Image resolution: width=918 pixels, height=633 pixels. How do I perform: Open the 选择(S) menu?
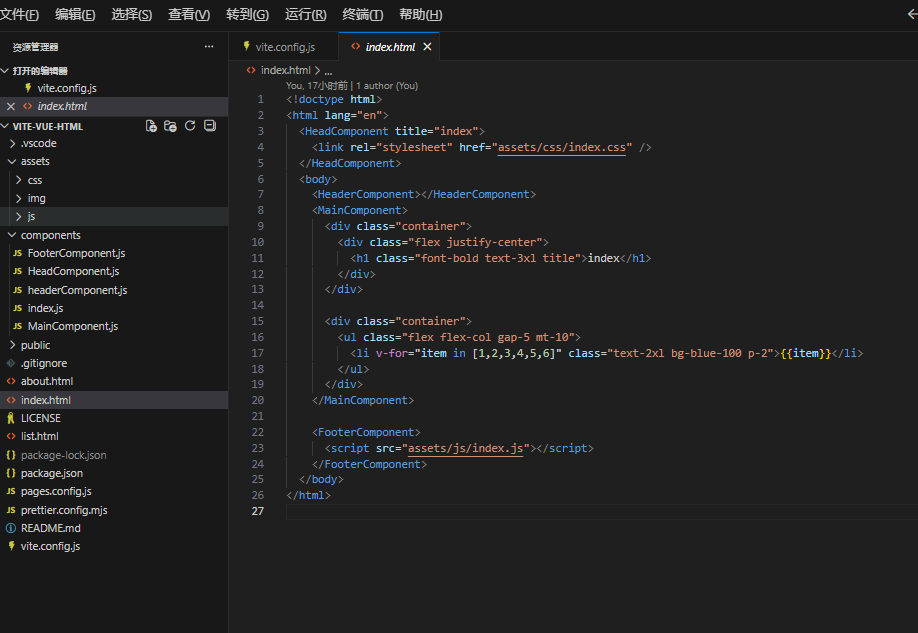pos(132,15)
